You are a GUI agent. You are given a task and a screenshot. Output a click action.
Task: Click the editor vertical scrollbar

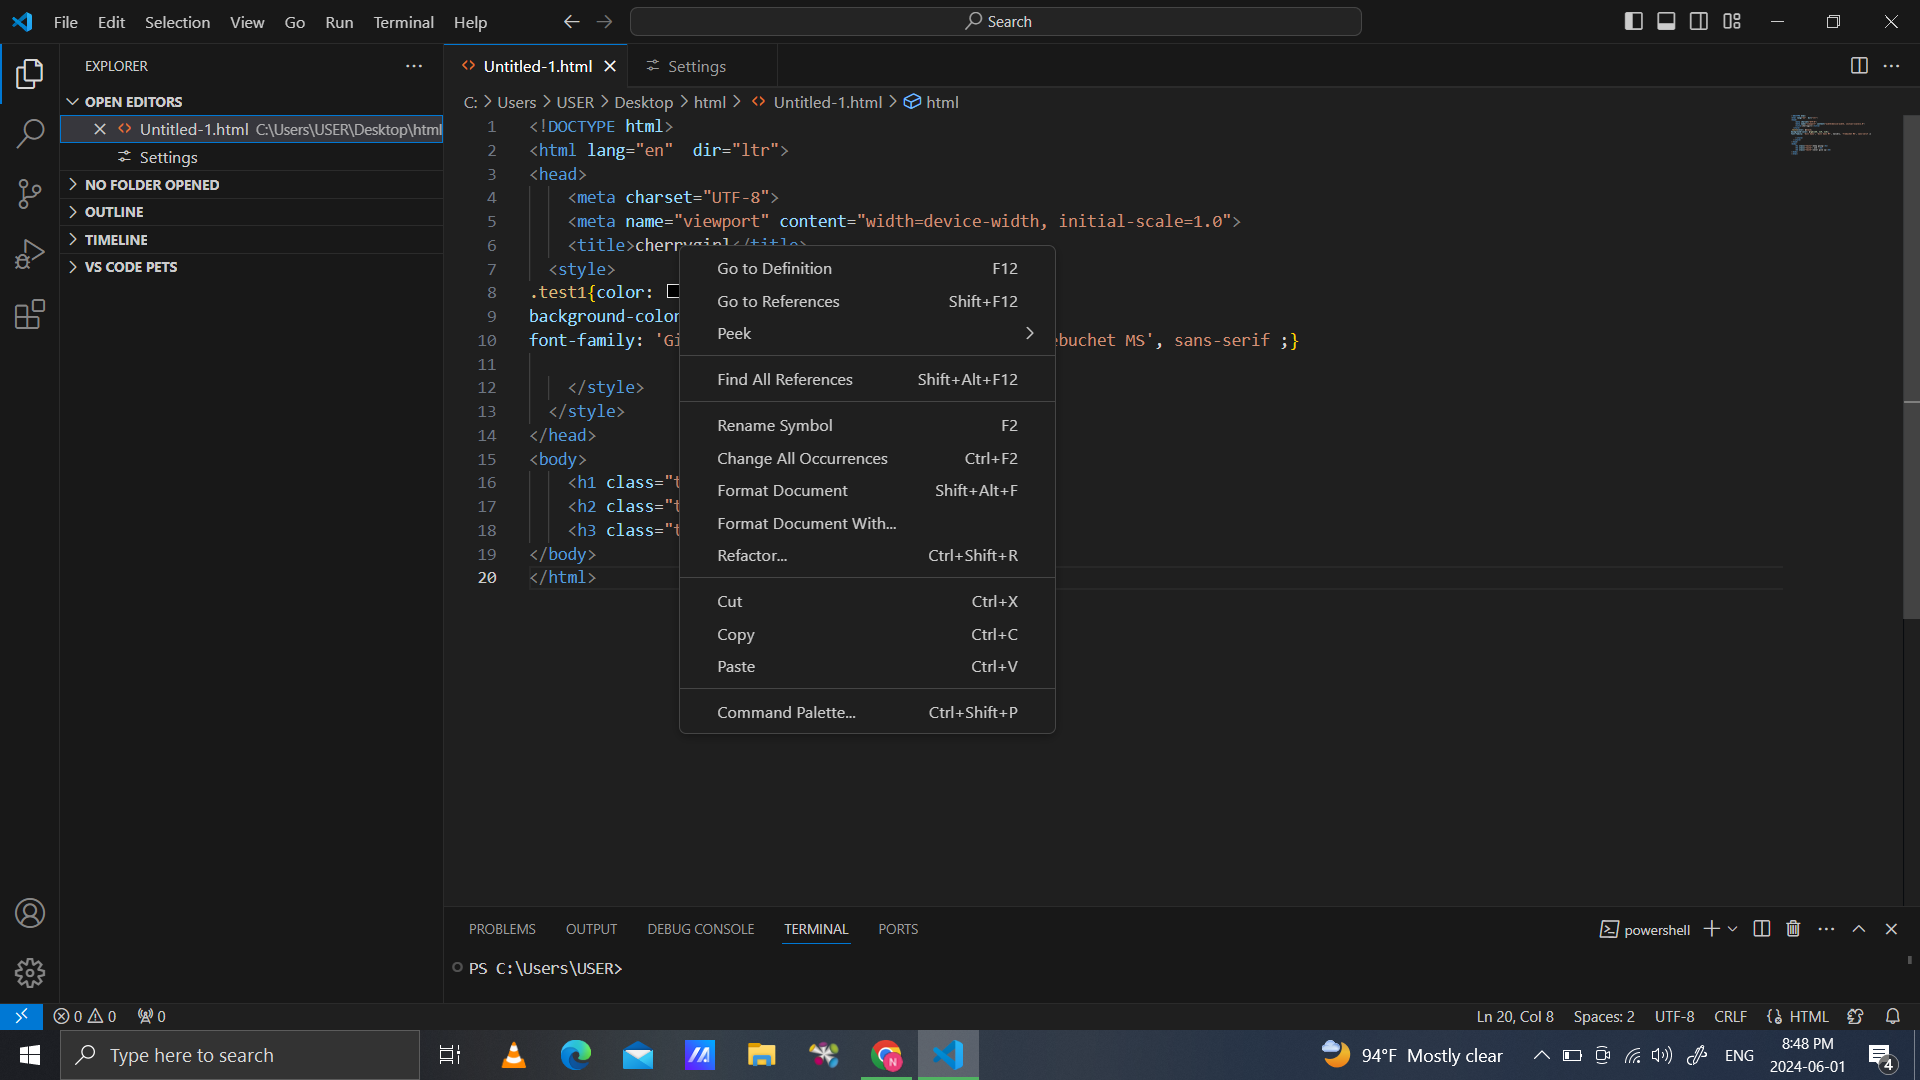point(1911,368)
